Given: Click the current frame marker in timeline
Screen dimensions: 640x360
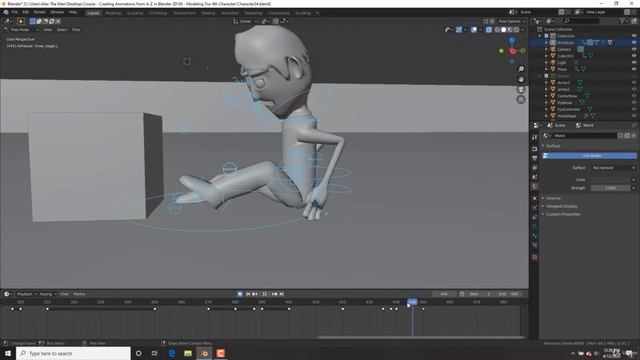Looking at the screenshot, I should [x=412, y=302].
